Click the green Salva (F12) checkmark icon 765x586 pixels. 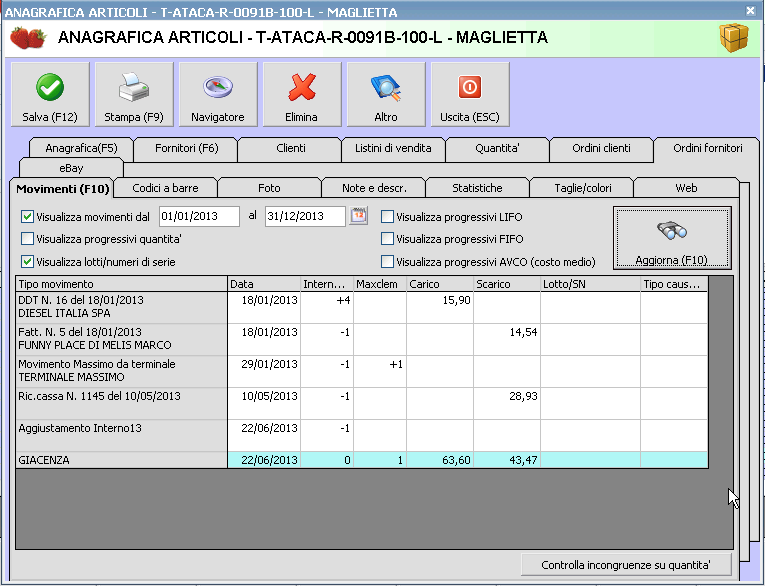tap(49, 88)
